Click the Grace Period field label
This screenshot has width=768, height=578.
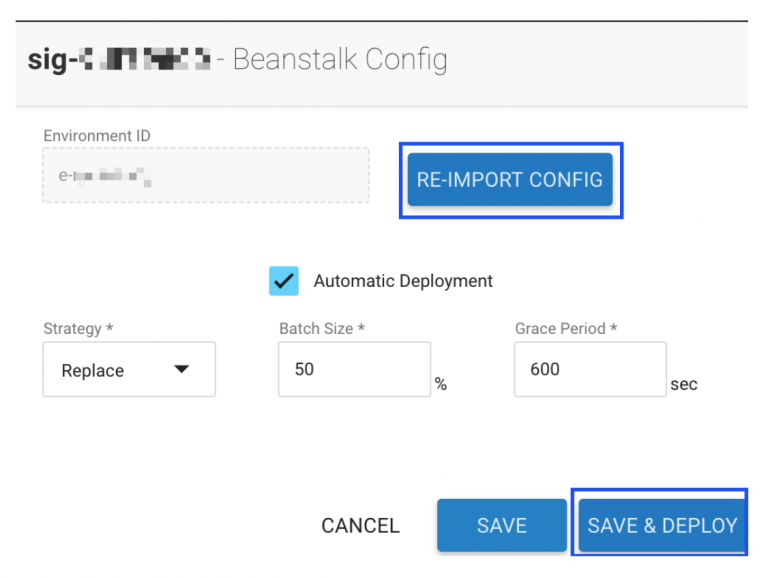(566, 328)
